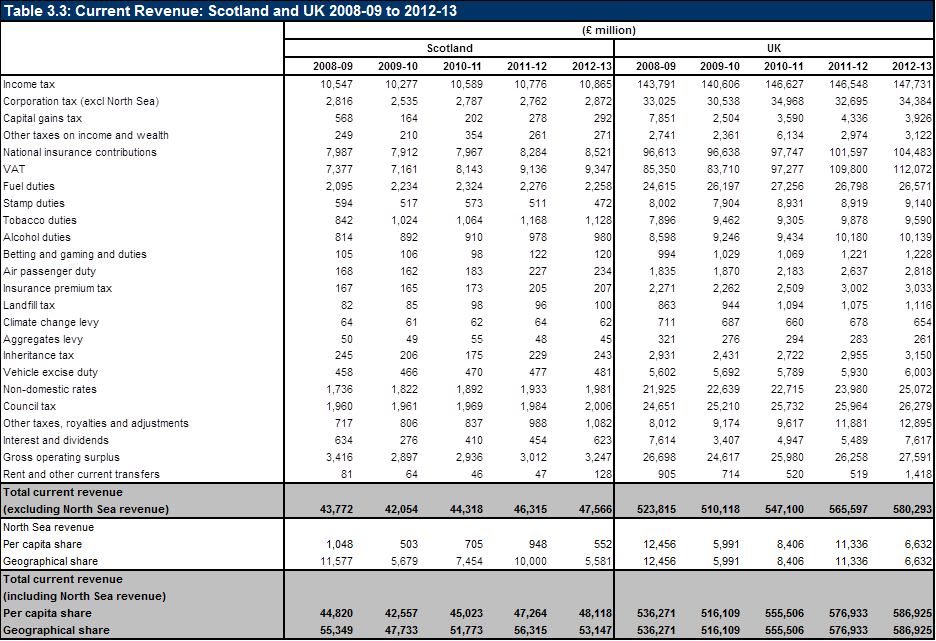Click Air passenger duty row label

point(49,272)
